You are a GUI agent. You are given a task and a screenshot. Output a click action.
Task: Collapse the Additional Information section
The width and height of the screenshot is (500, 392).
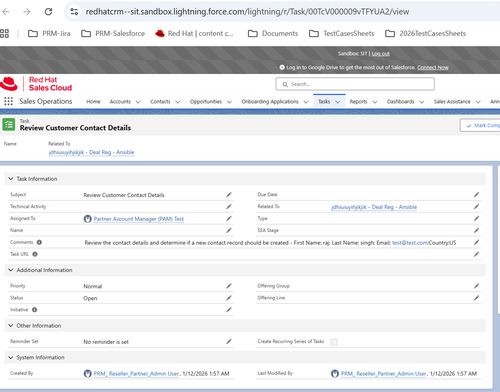click(x=11, y=270)
